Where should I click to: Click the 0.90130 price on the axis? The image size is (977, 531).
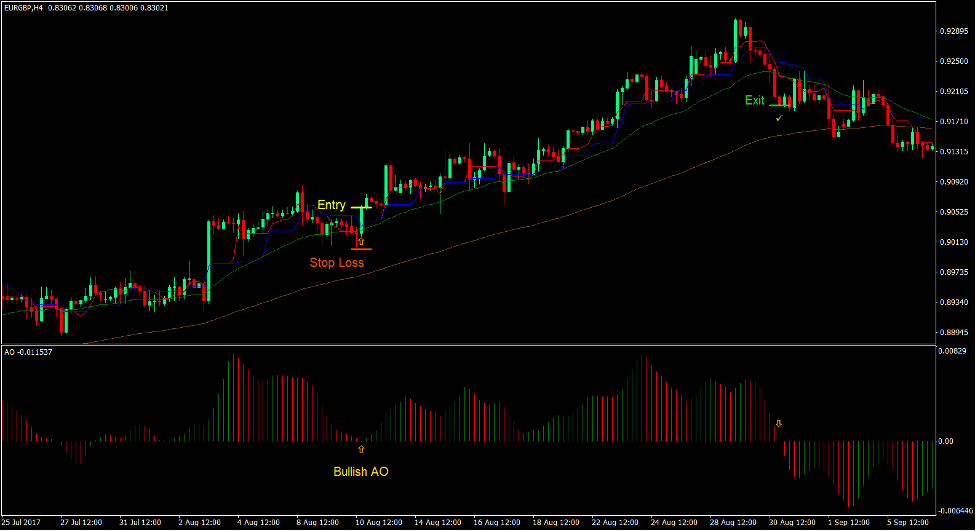tap(953, 242)
